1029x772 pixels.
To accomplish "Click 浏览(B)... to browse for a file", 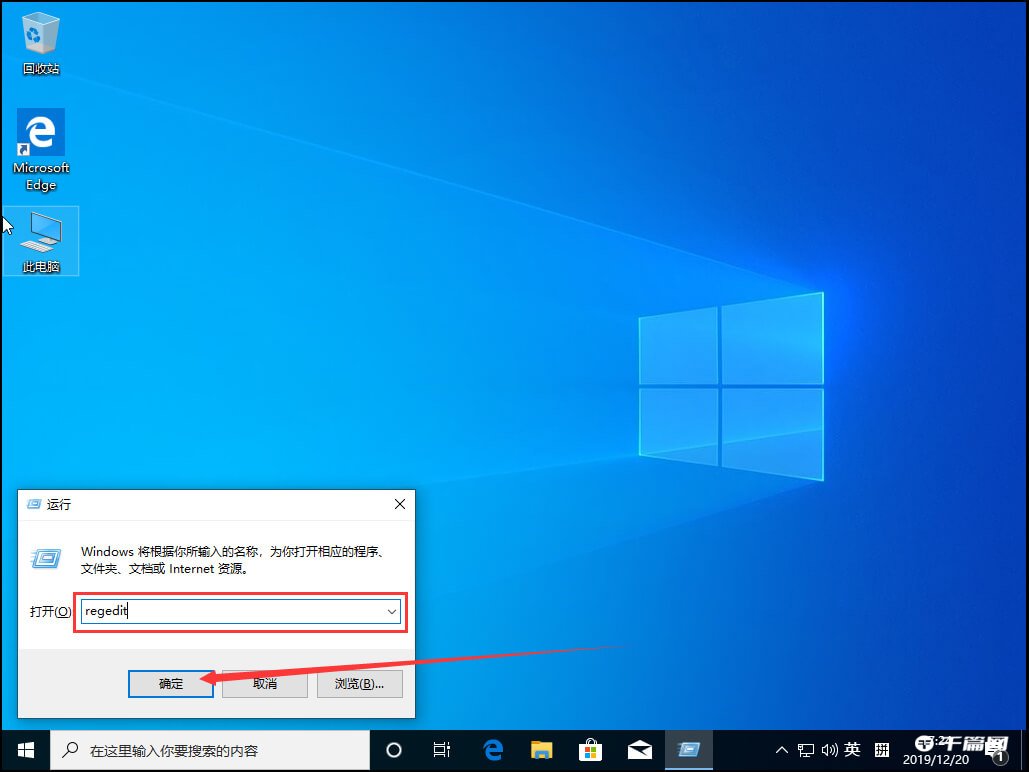I will tap(359, 684).
